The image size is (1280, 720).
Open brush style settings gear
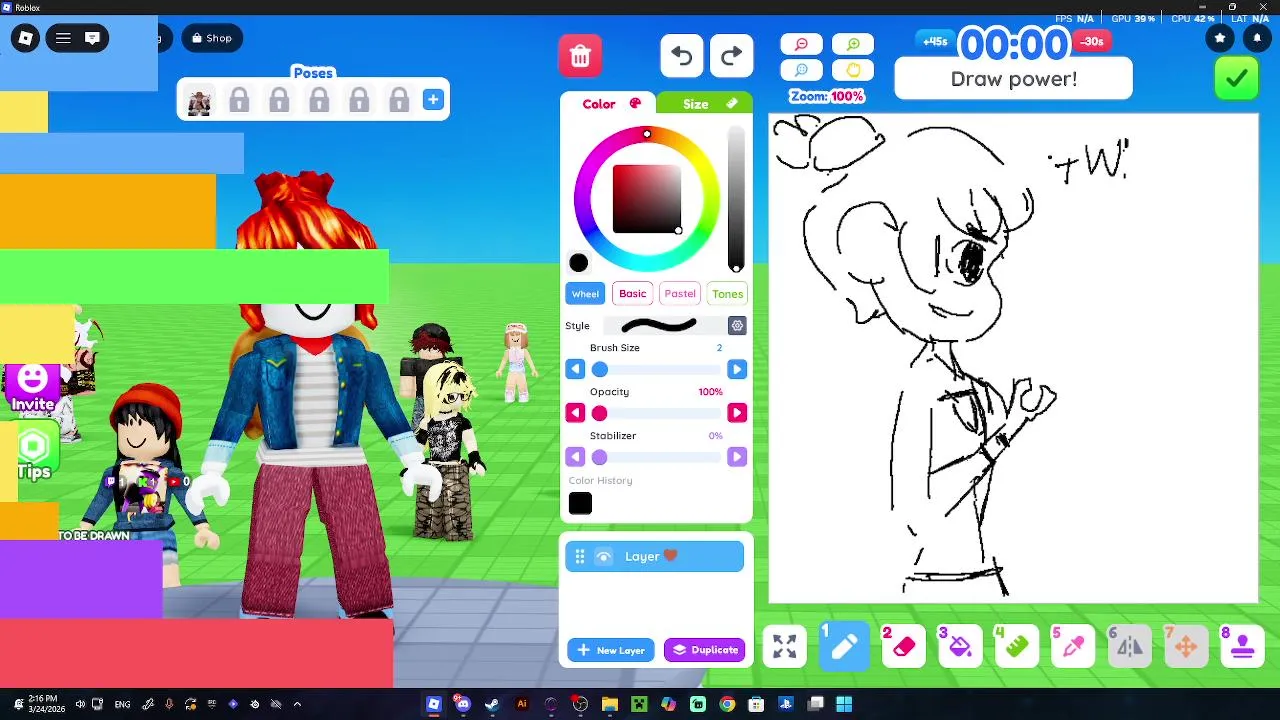(737, 326)
